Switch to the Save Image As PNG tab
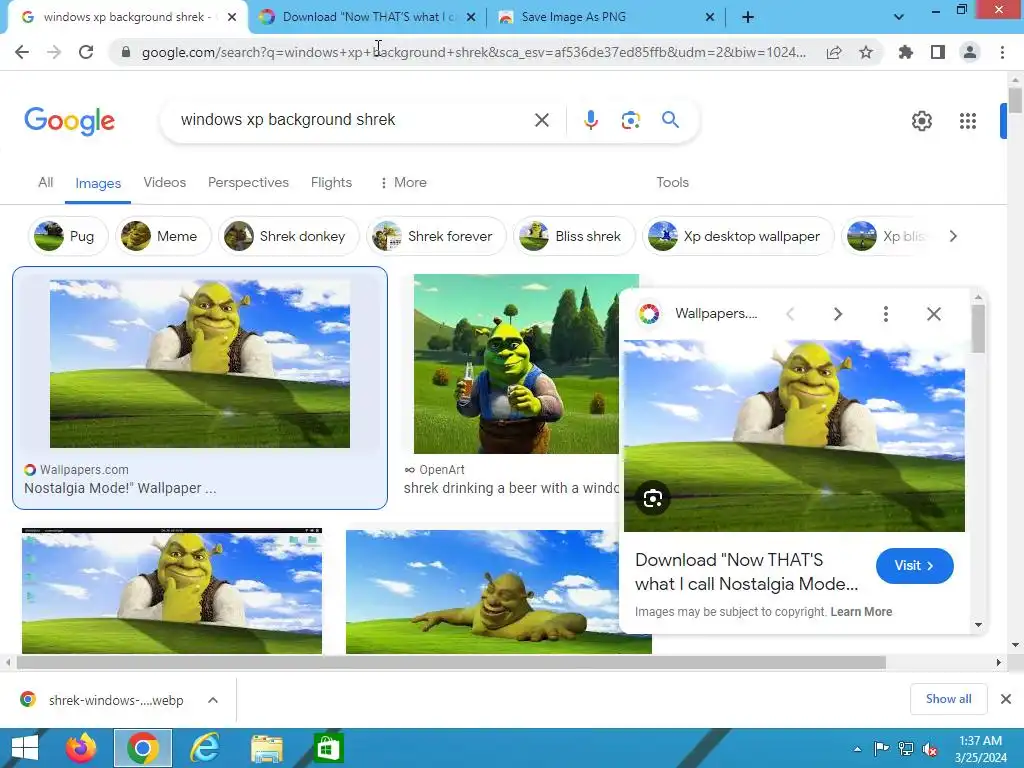Viewport: 1024px width, 768px height. pyautogui.click(x=573, y=17)
